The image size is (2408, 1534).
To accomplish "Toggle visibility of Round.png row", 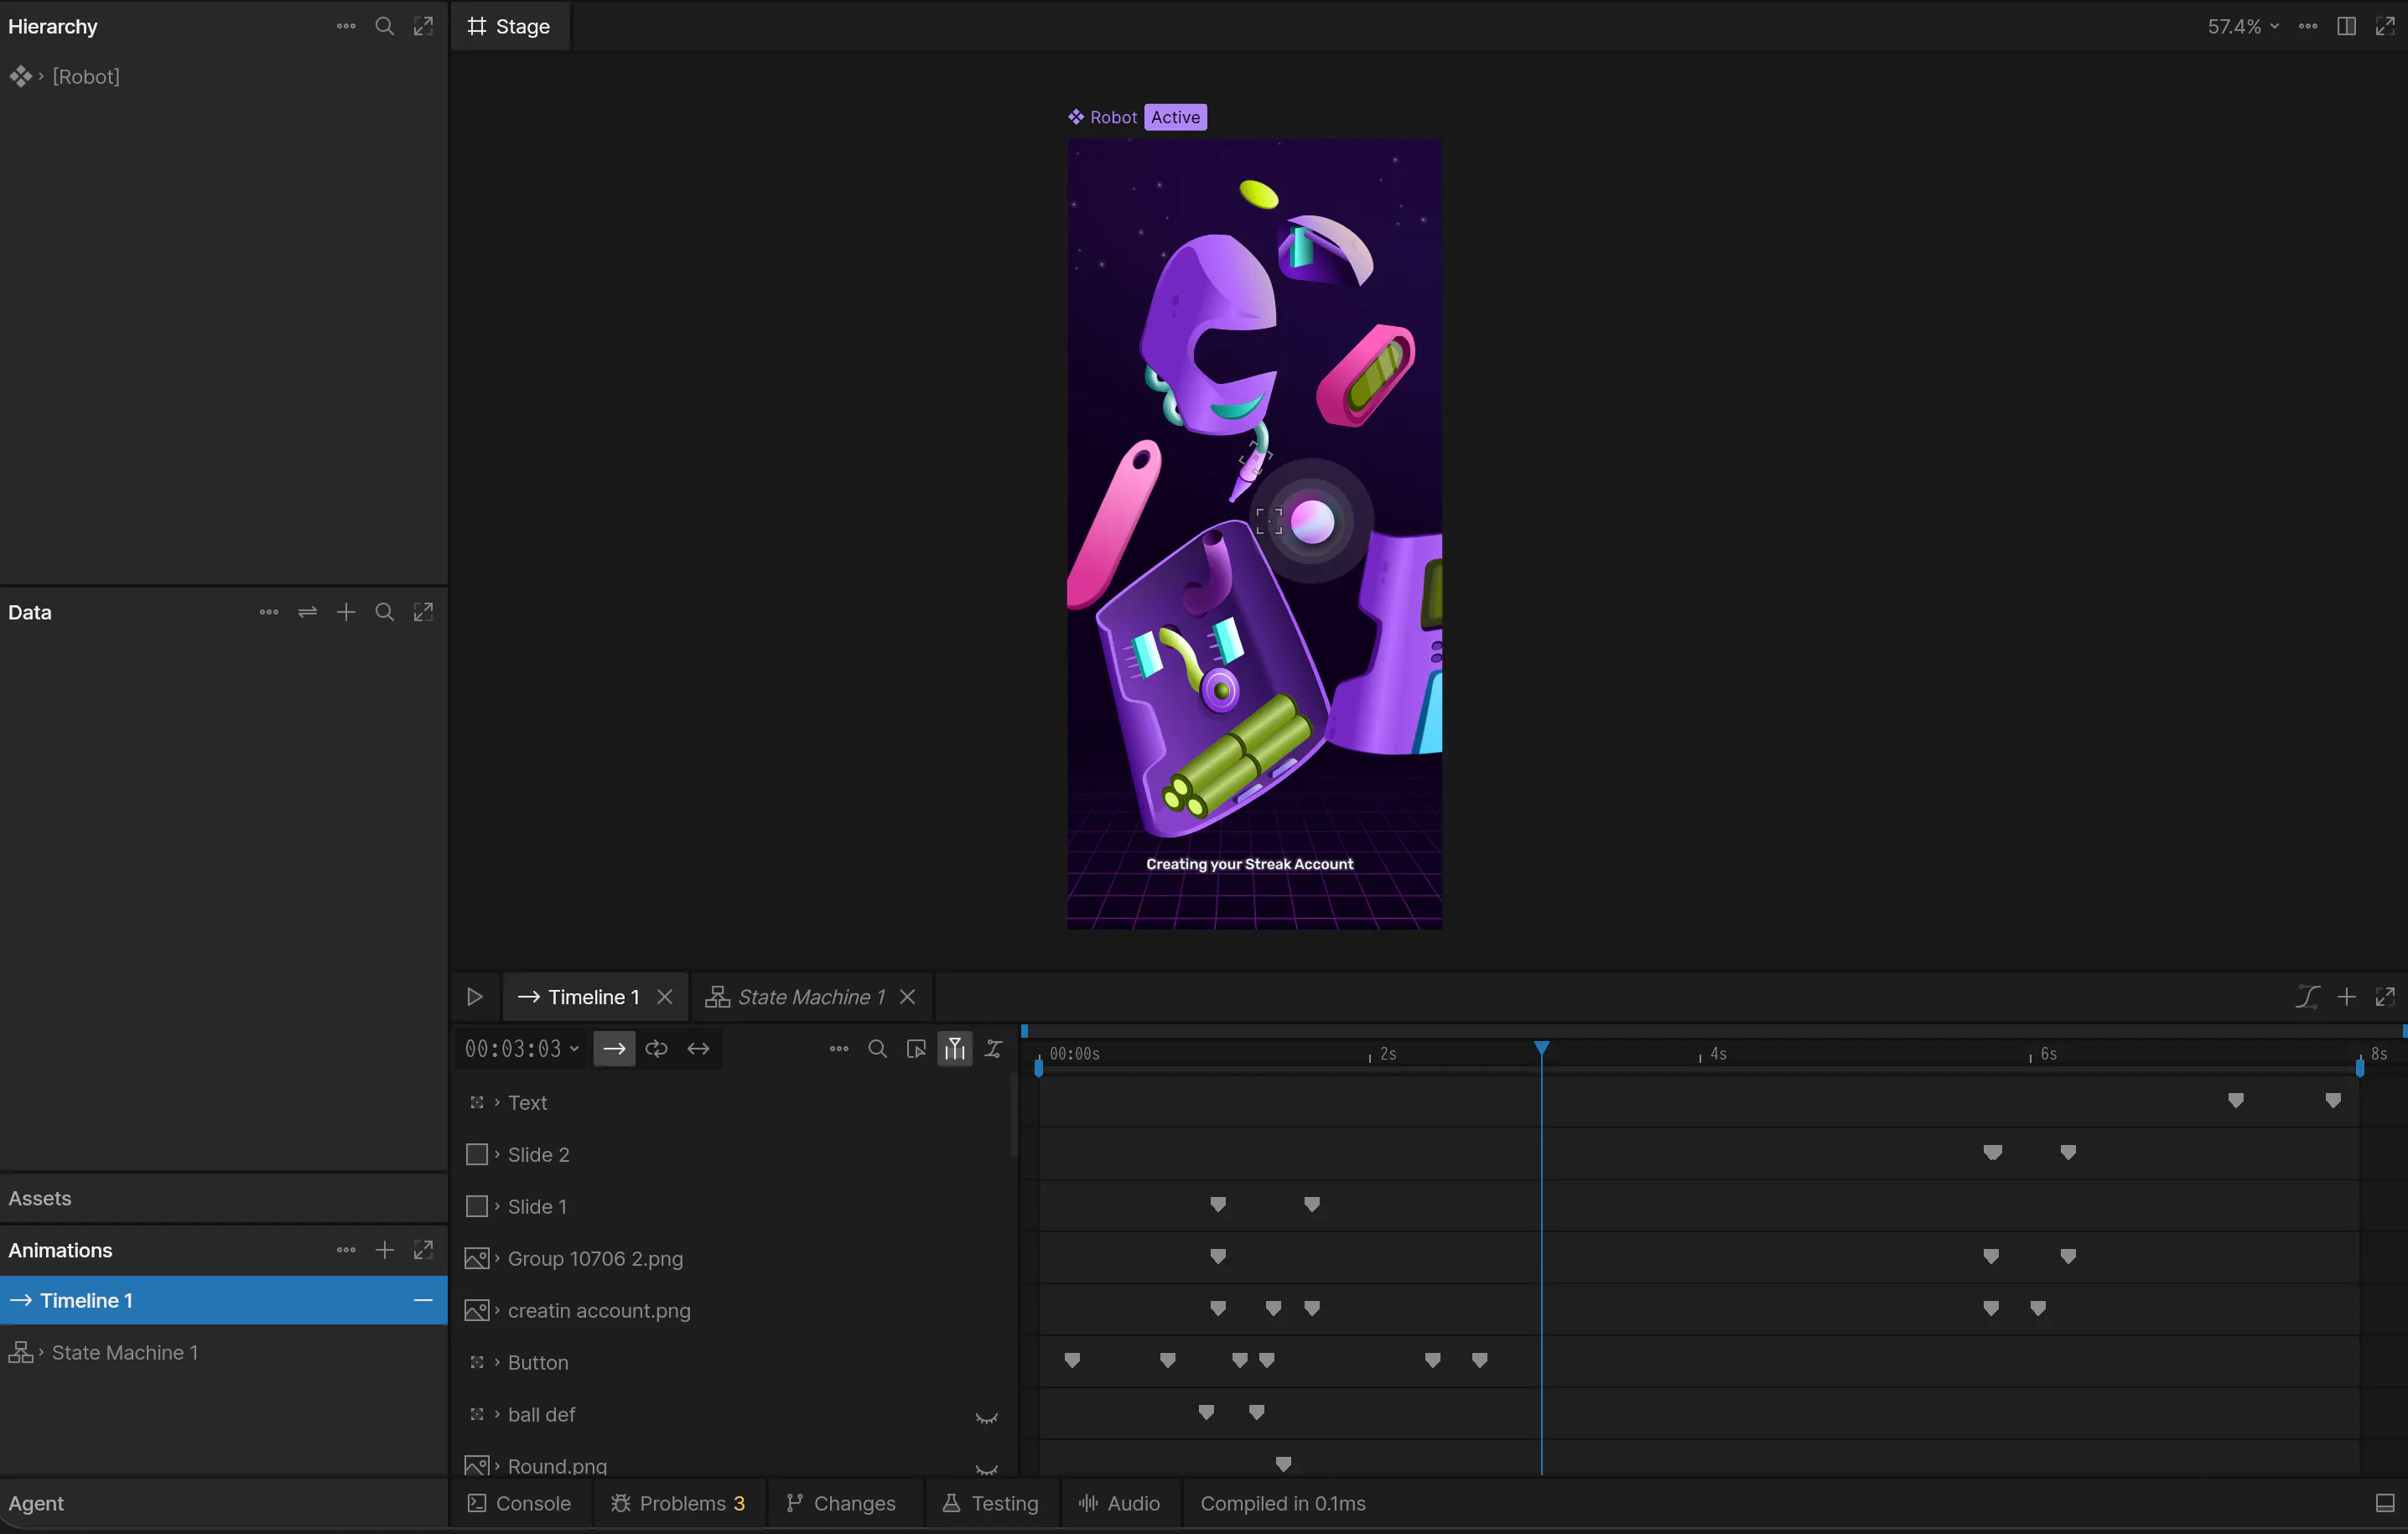I will (987, 1469).
